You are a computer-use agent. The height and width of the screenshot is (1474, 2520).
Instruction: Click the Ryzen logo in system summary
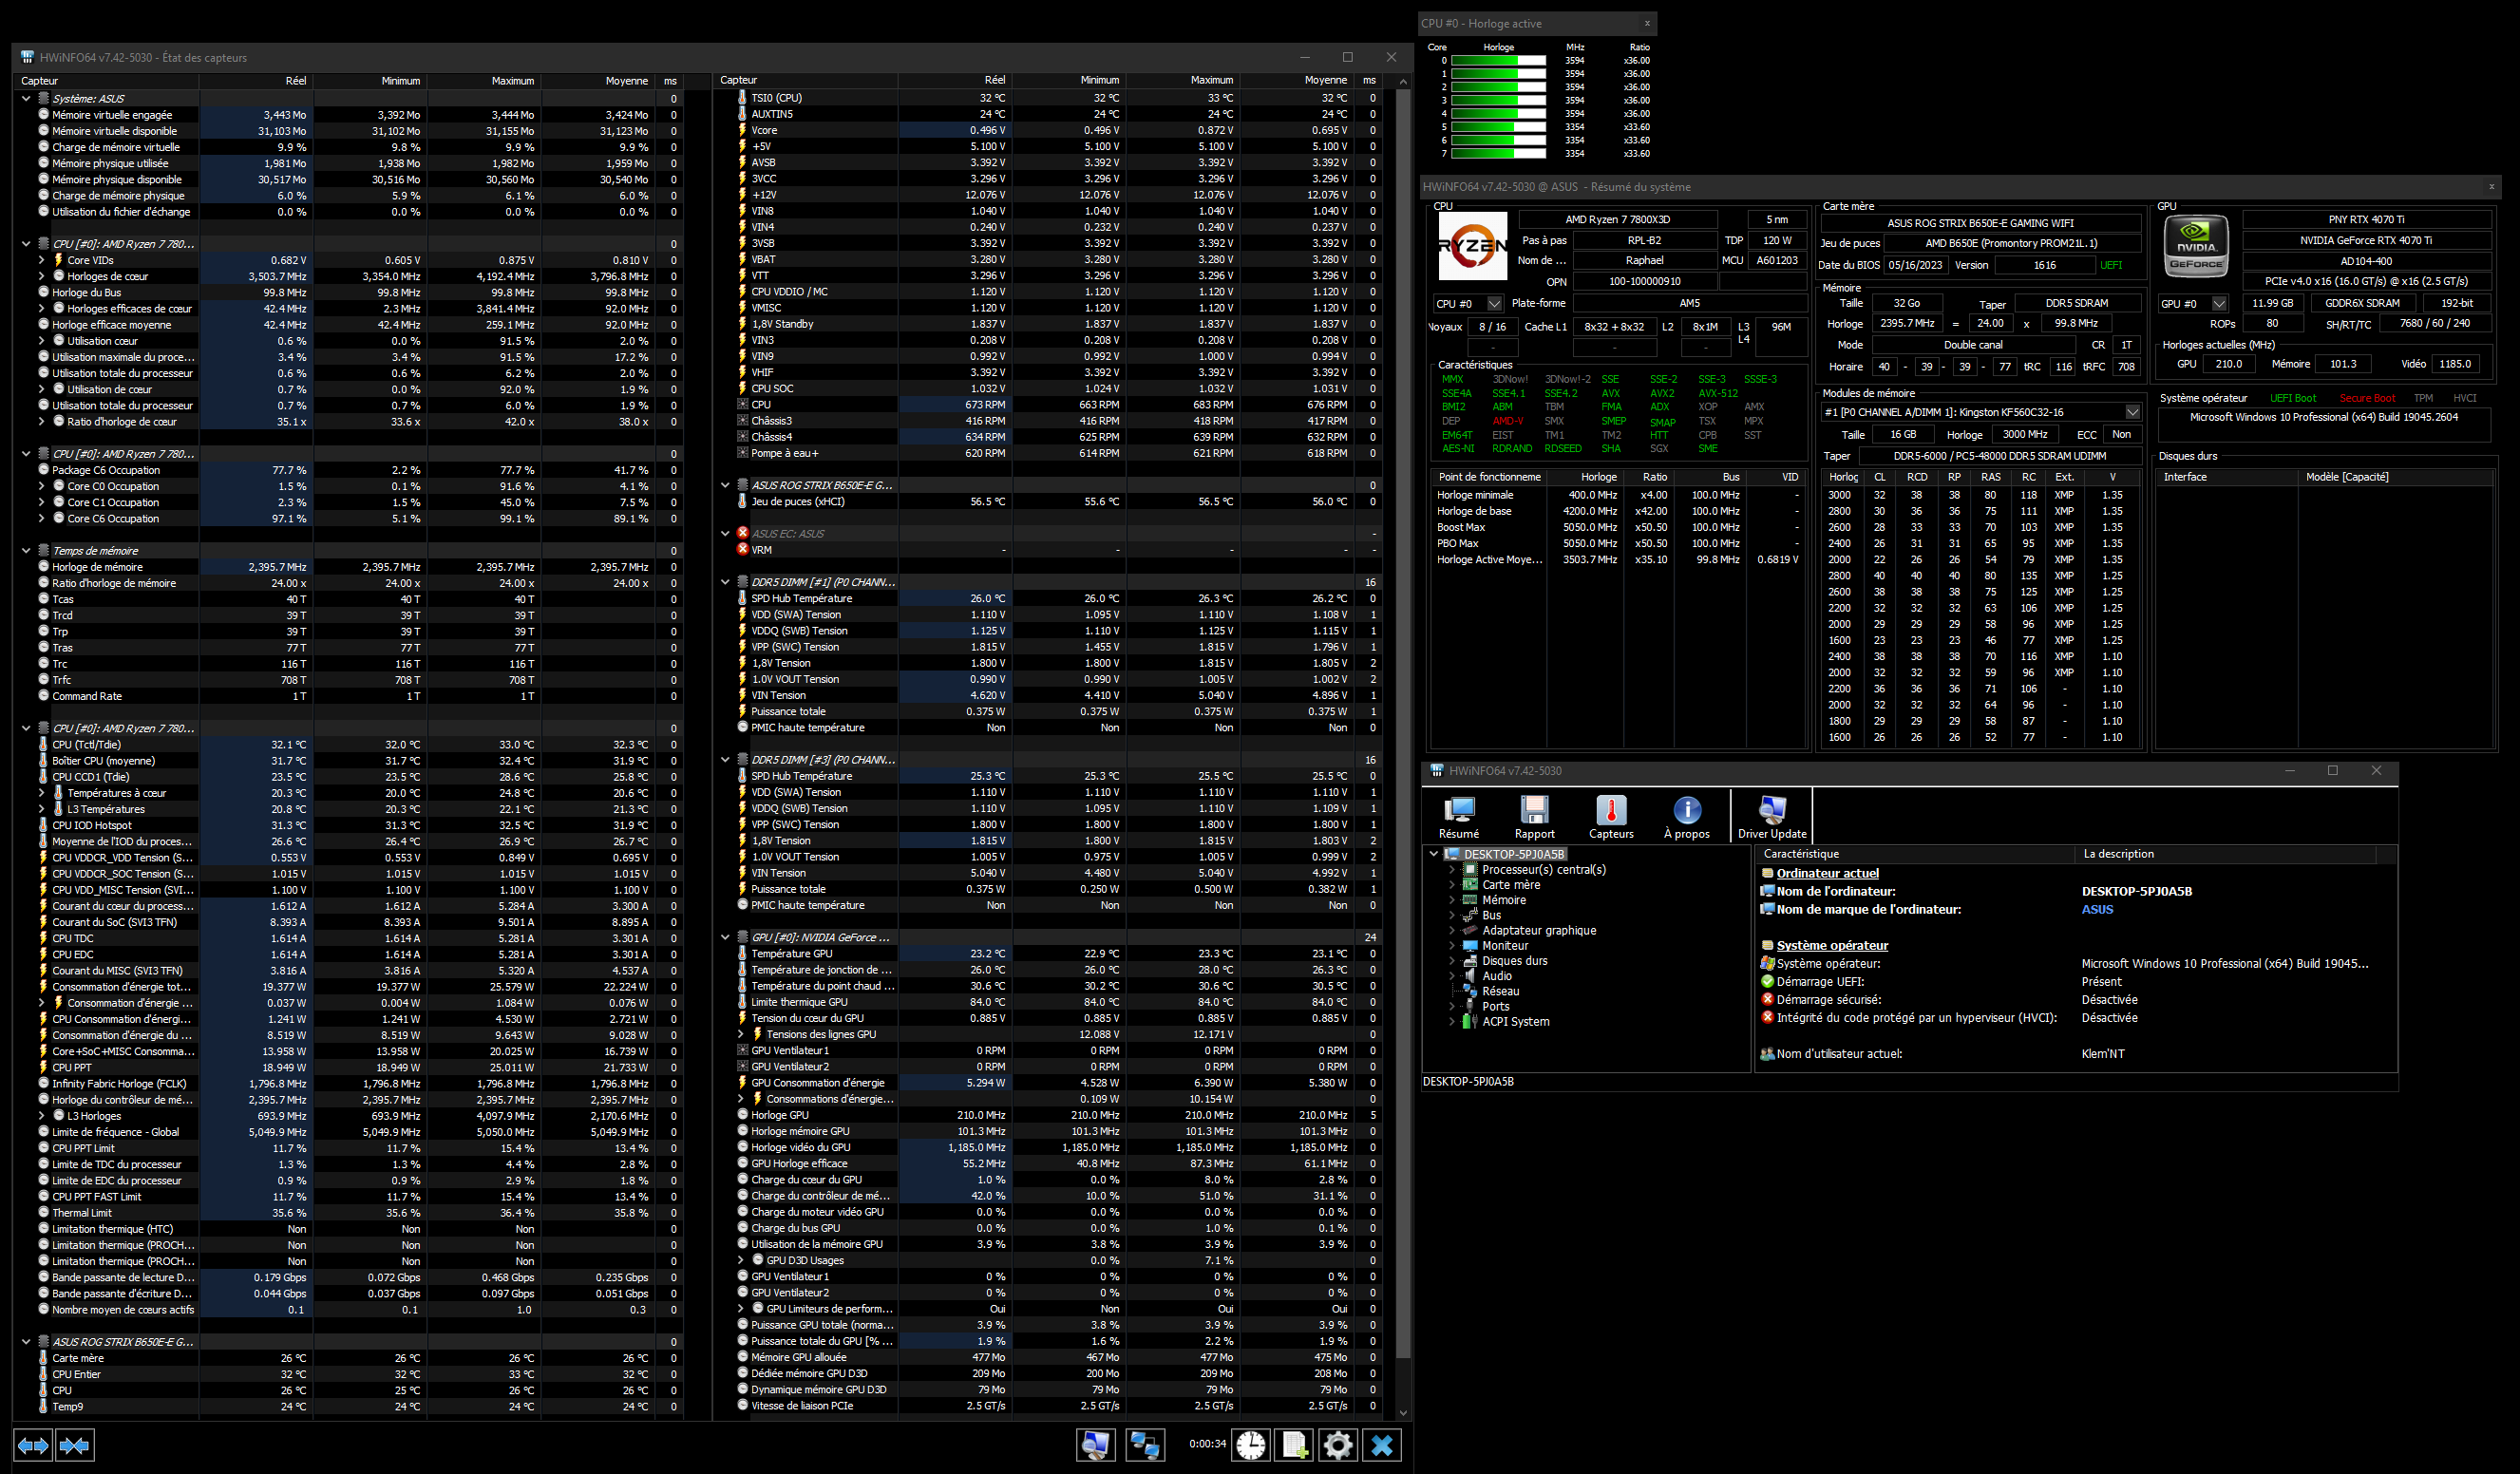[1472, 246]
